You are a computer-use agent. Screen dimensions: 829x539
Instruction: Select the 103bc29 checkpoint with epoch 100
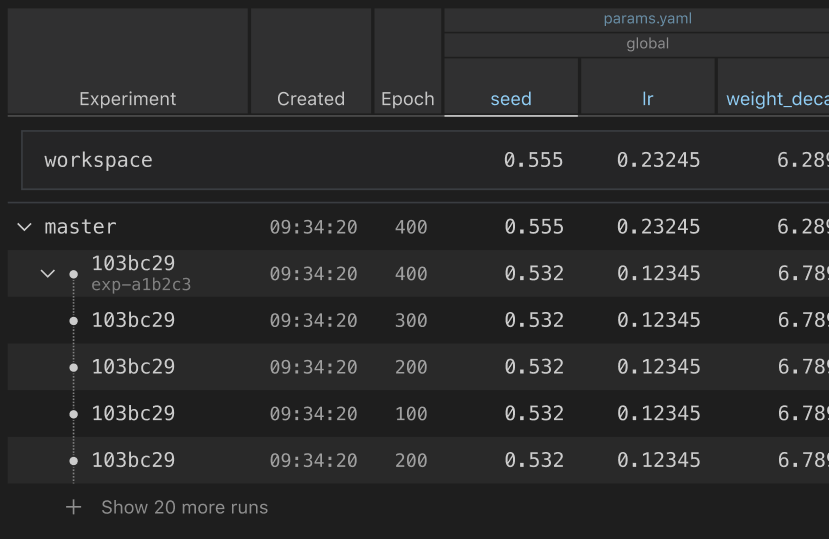(x=133, y=413)
